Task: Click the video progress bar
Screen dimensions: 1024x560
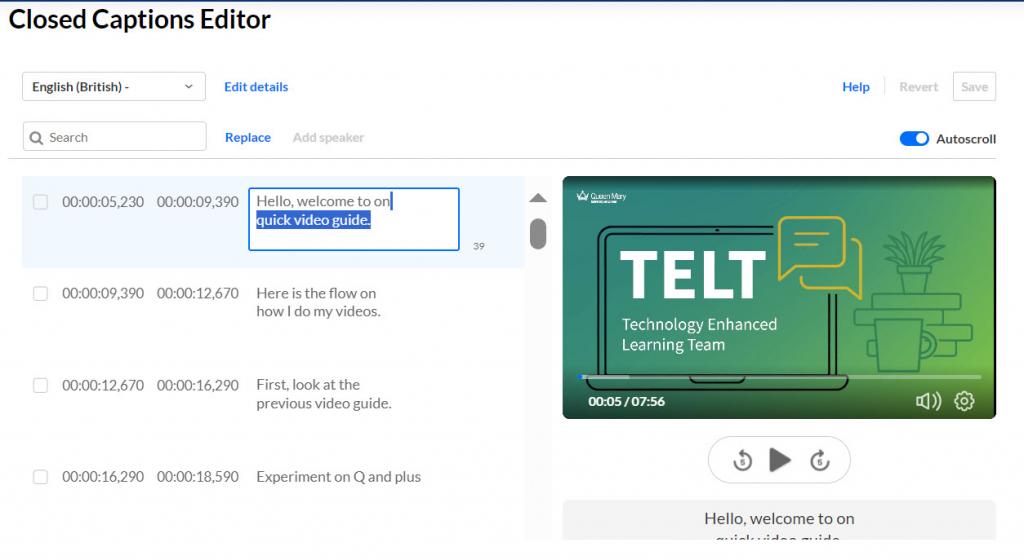Action: click(x=780, y=377)
